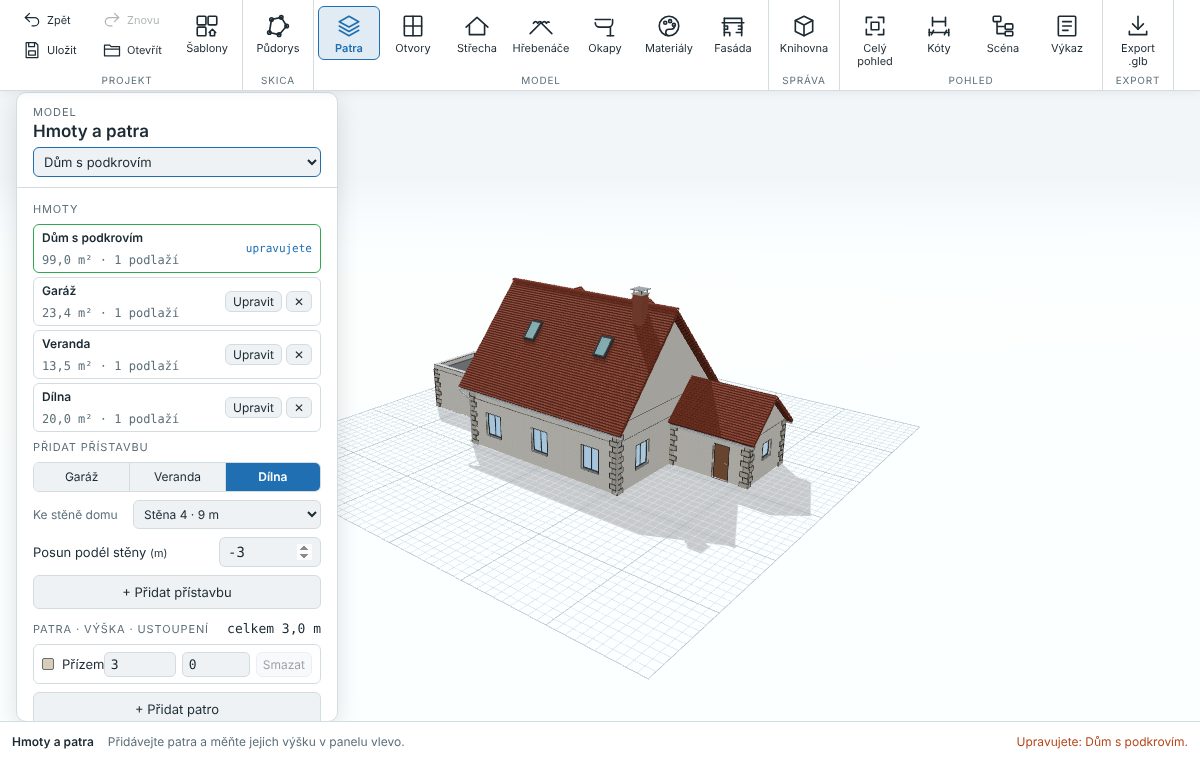The width and height of the screenshot is (1200, 760).
Task: Open the Výkaz report
Action: point(1067,34)
